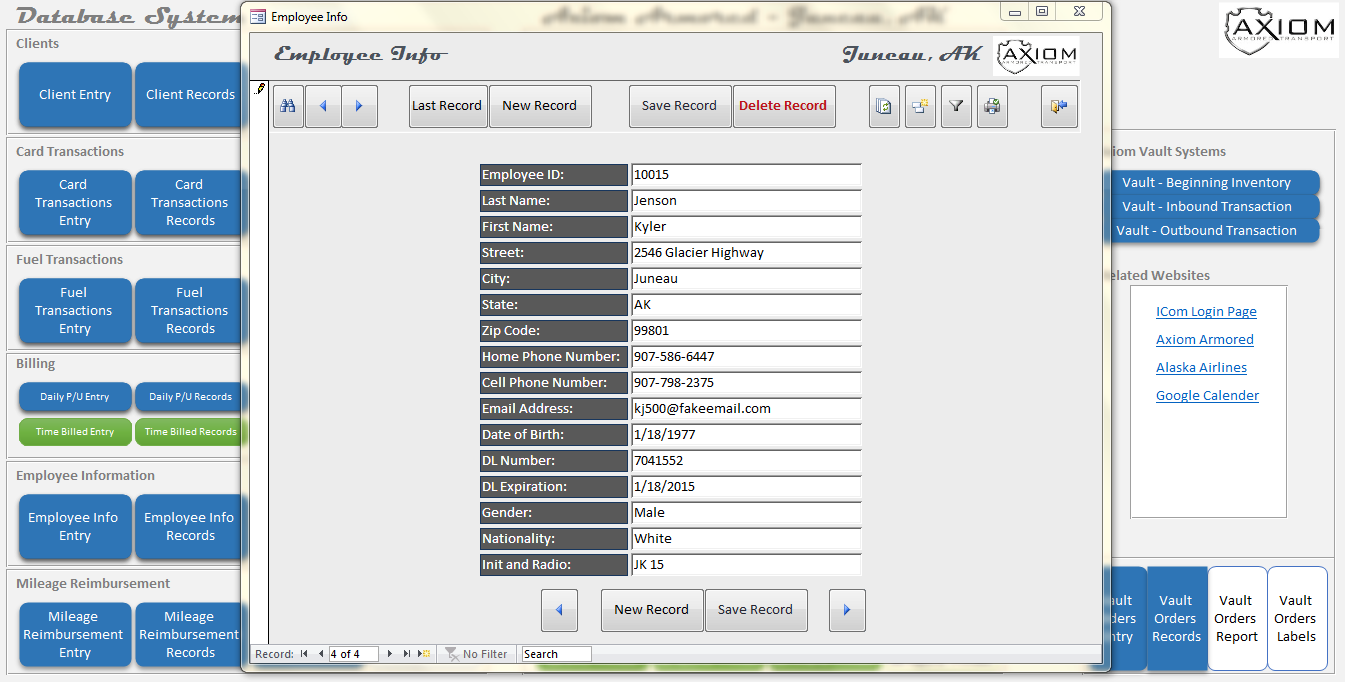Screen dimensions: 1345x682
Task: Click the Home Phone Number field
Action: pyautogui.click(x=746, y=357)
